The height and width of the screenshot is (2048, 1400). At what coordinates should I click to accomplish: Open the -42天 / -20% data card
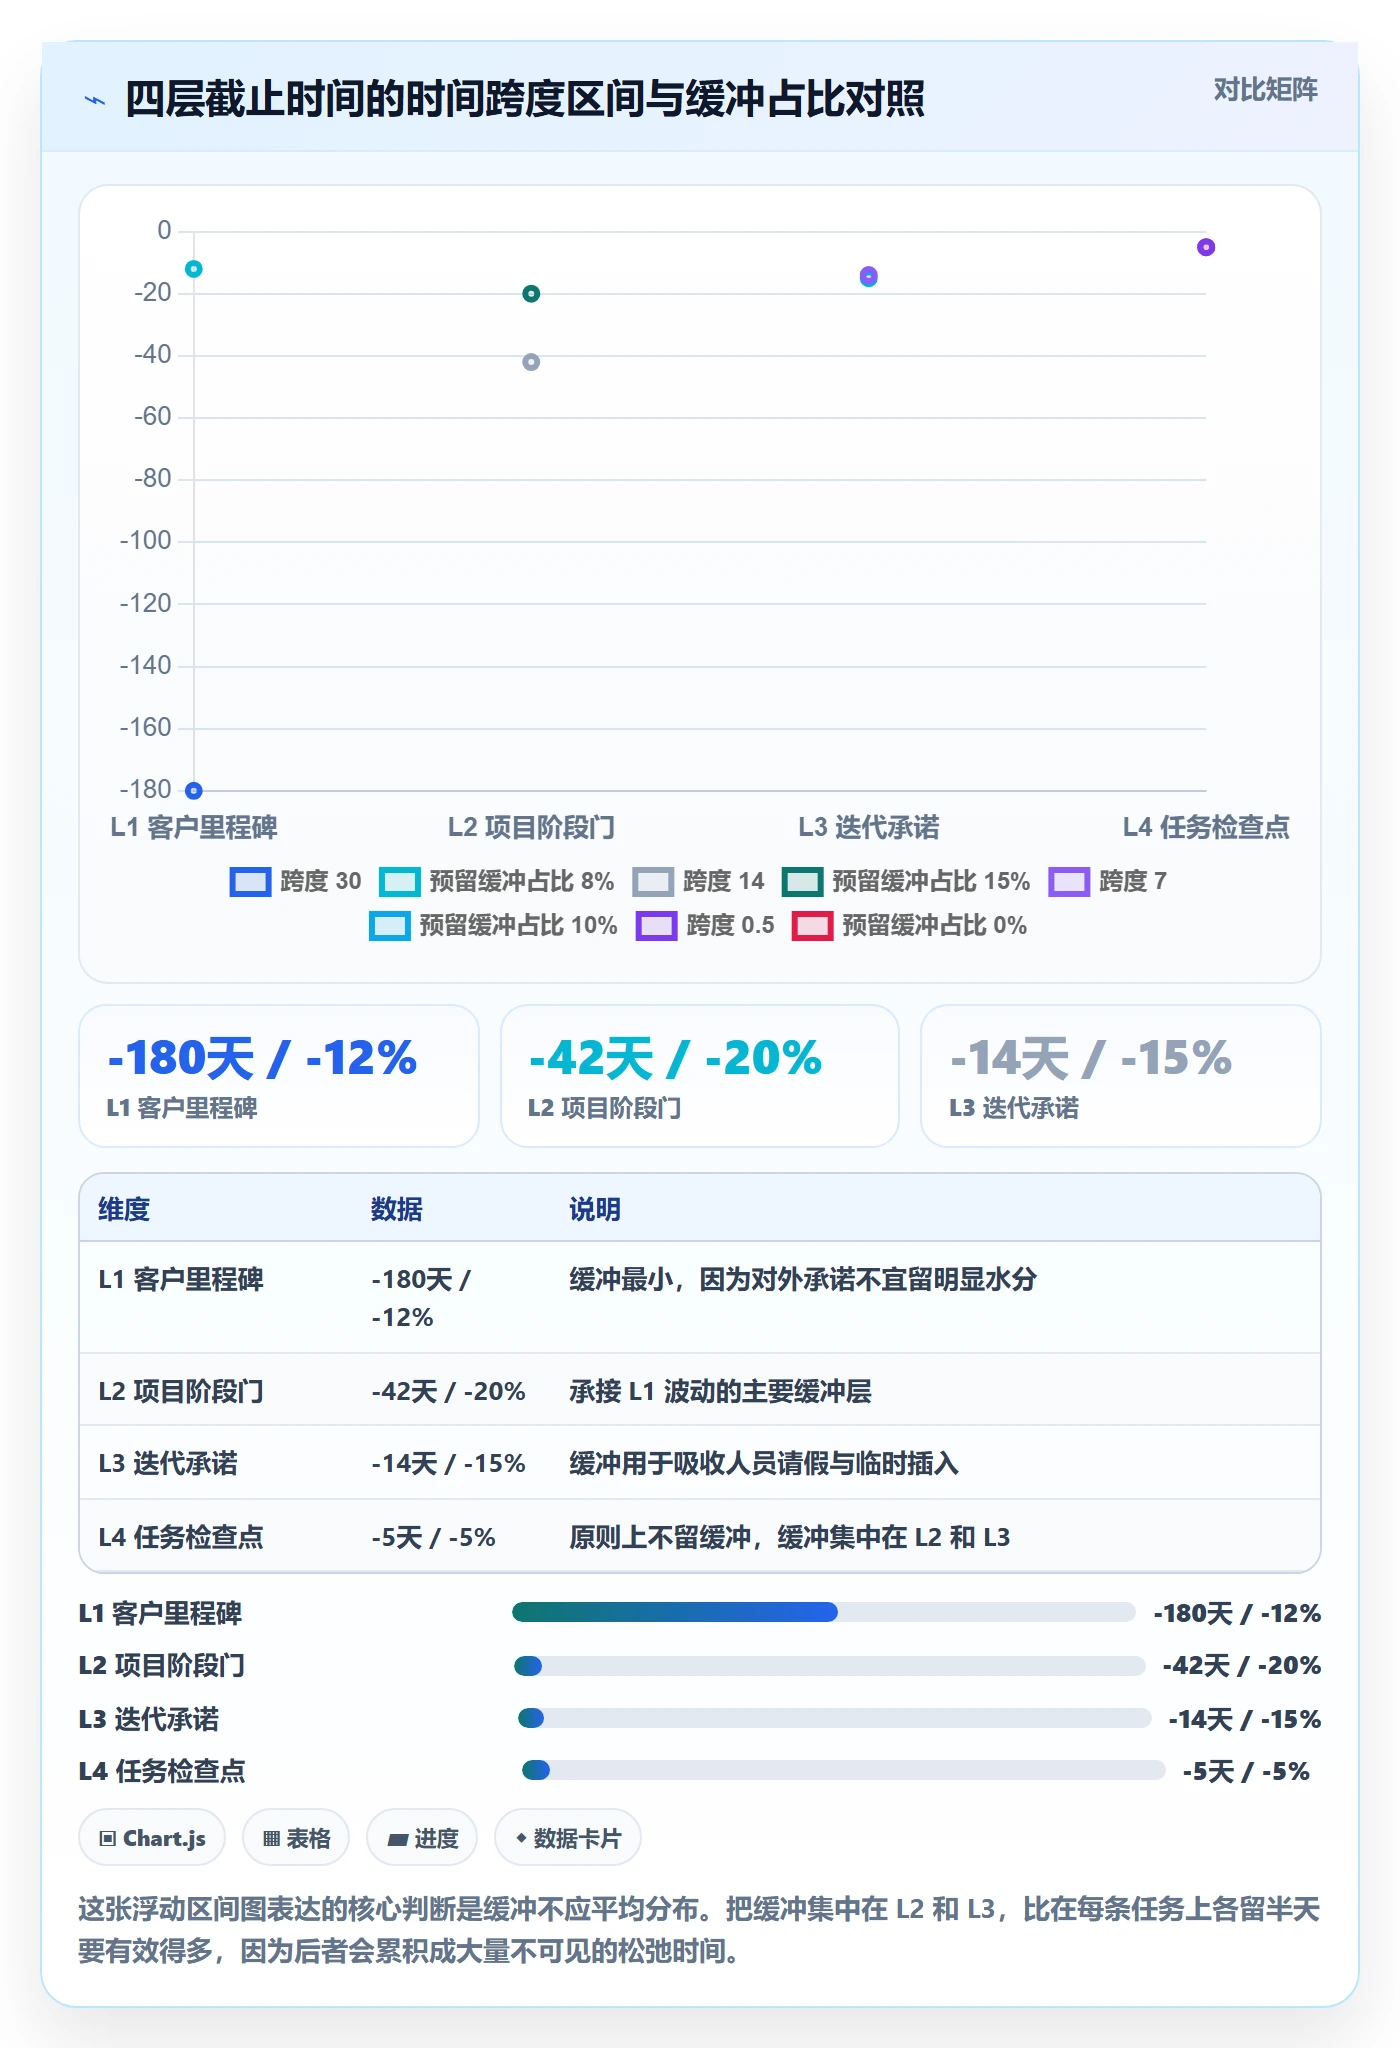click(700, 1076)
